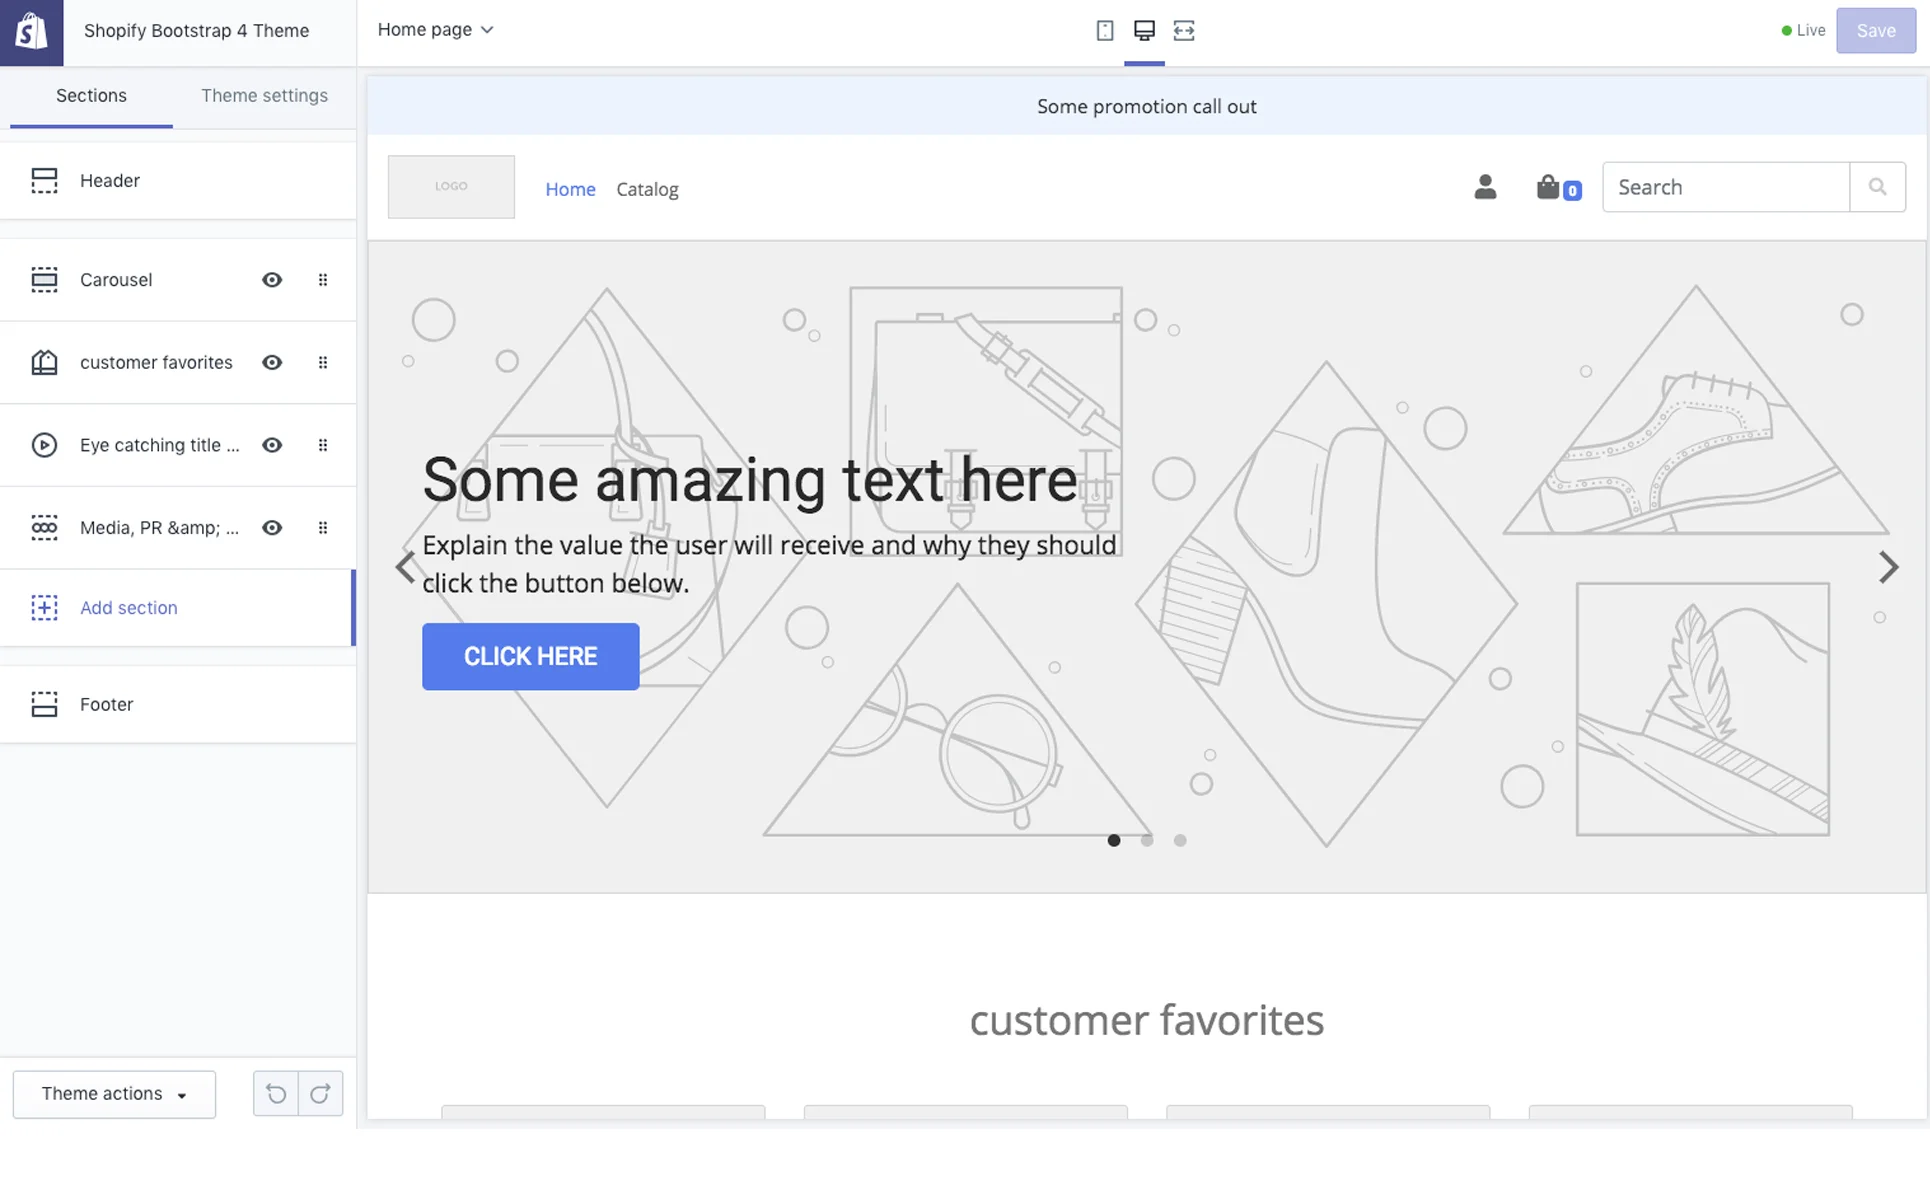Hide the customer favorites section
Viewport: 1930px width, 1200px height.
click(x=272, y=362)
